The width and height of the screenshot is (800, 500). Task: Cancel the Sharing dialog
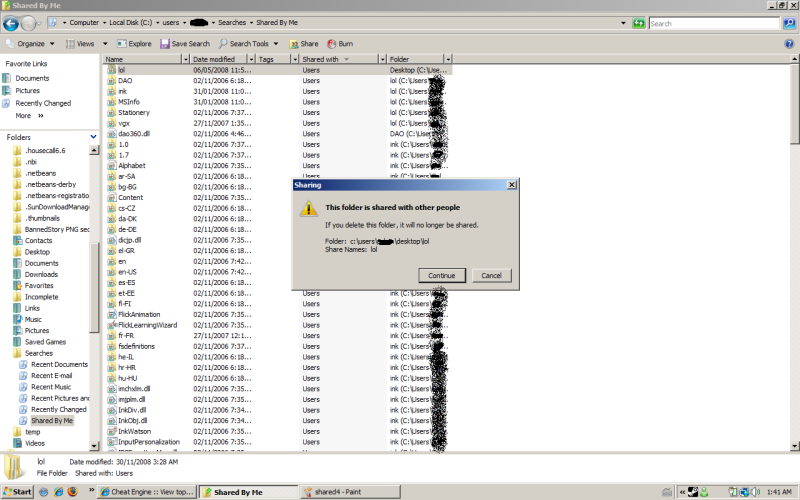click(x=491, y=275)
